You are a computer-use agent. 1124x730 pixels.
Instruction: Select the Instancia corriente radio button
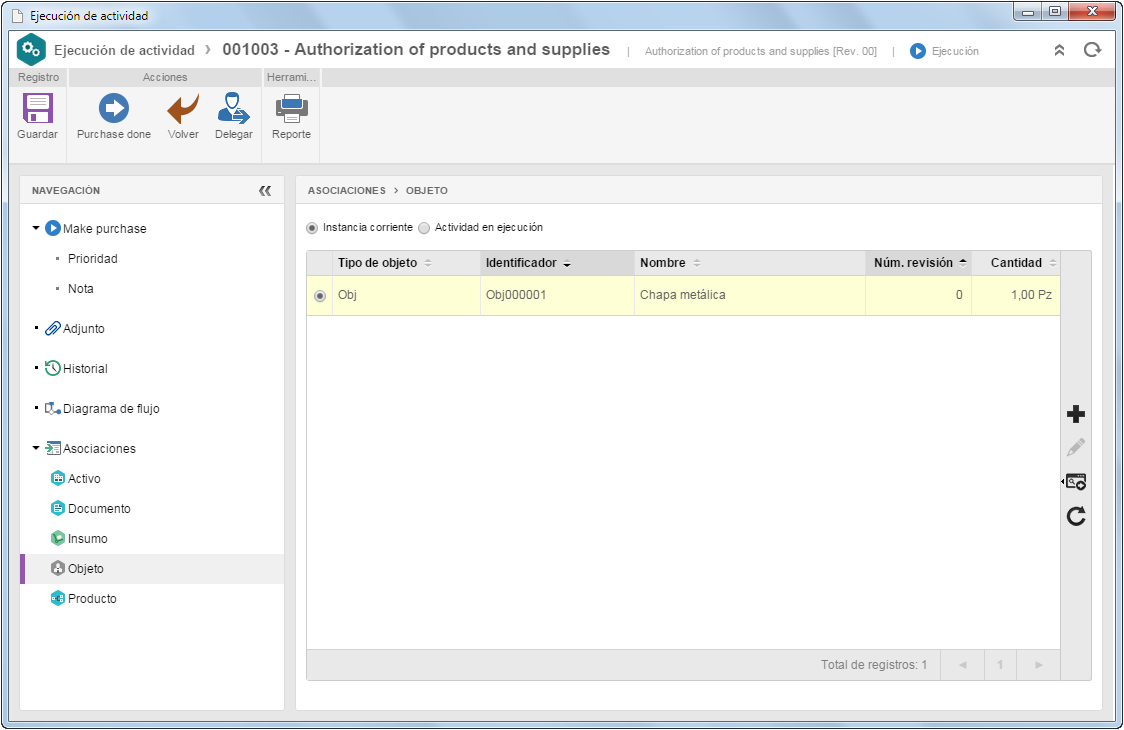point(312,228)
